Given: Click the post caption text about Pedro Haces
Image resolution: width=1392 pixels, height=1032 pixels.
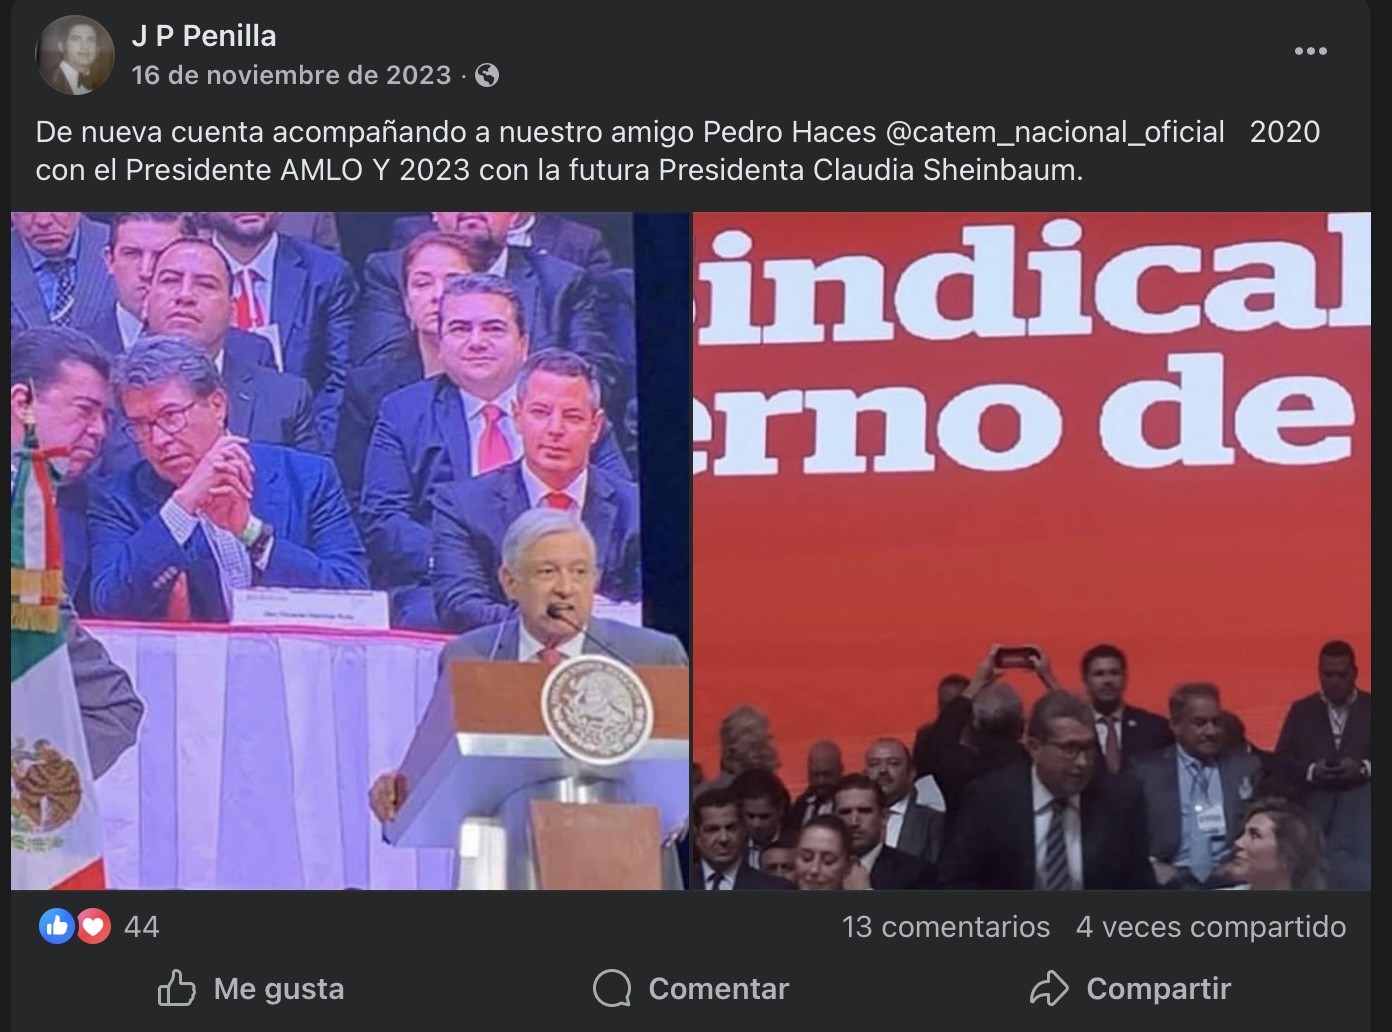Looking at the screenshot, I should (678, 151).
